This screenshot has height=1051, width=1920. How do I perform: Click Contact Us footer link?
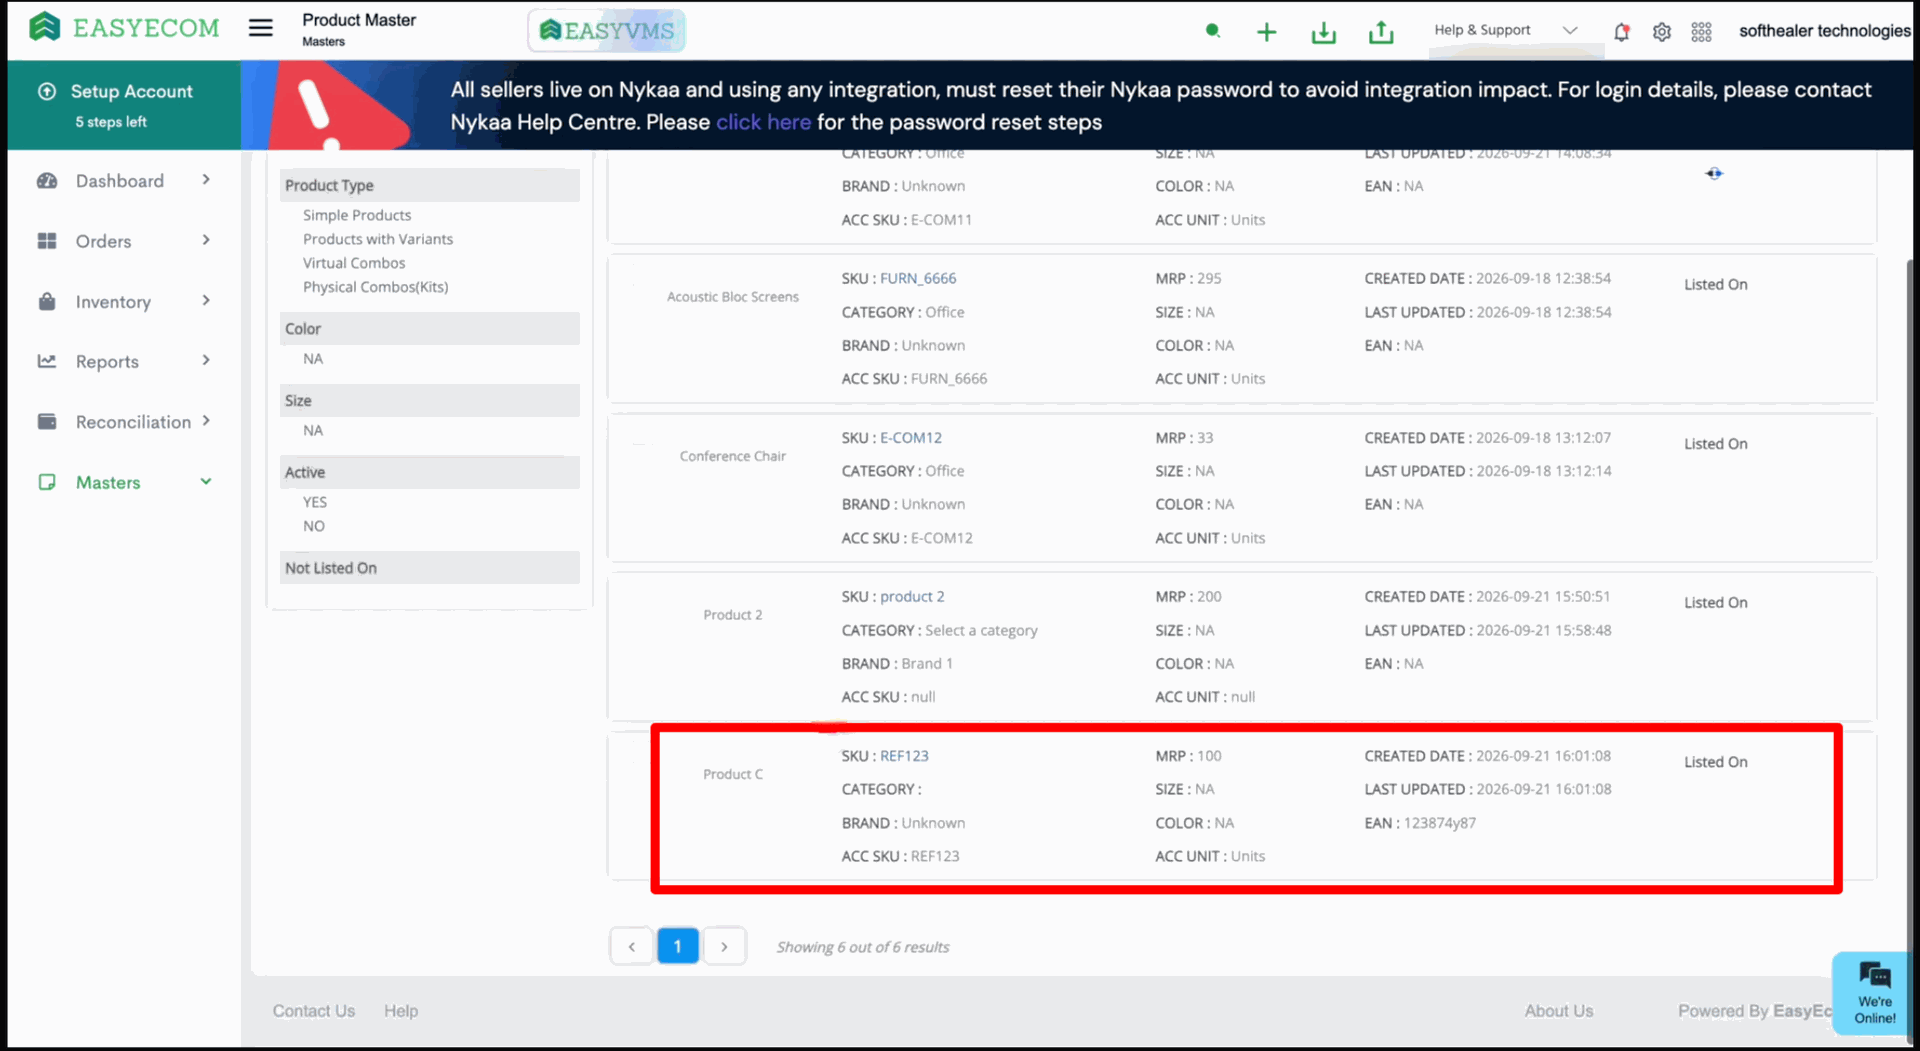[314, 1011]
